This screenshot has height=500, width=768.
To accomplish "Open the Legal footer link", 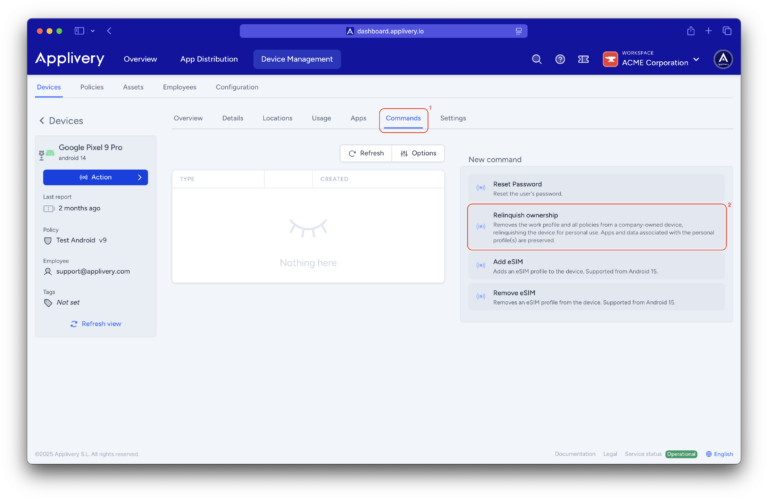I will click(610, 454).
